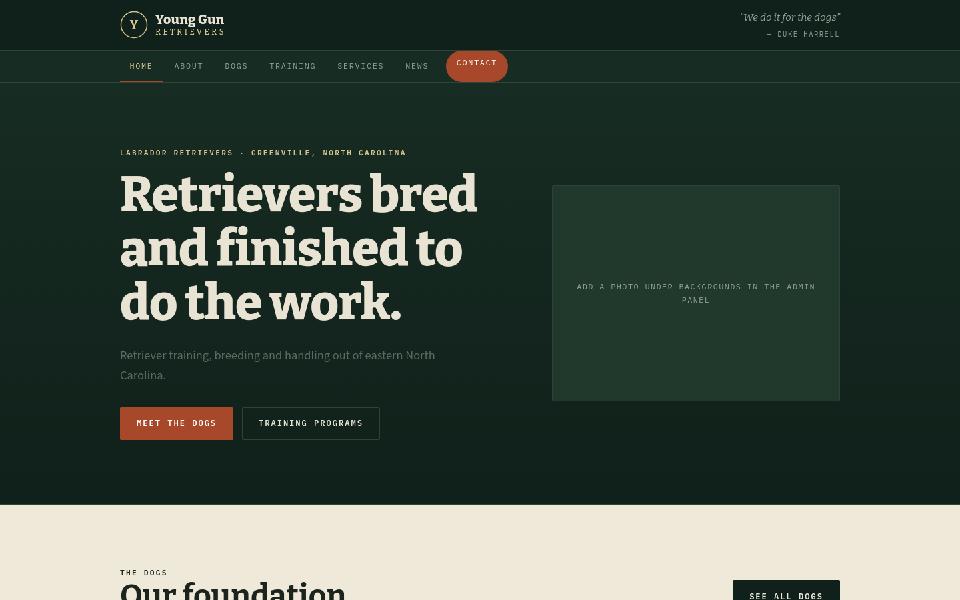The image size is (960, 600).
Task: Click the 'Retriever training, breeding and handling' paragraph
Action: point(277,365)
